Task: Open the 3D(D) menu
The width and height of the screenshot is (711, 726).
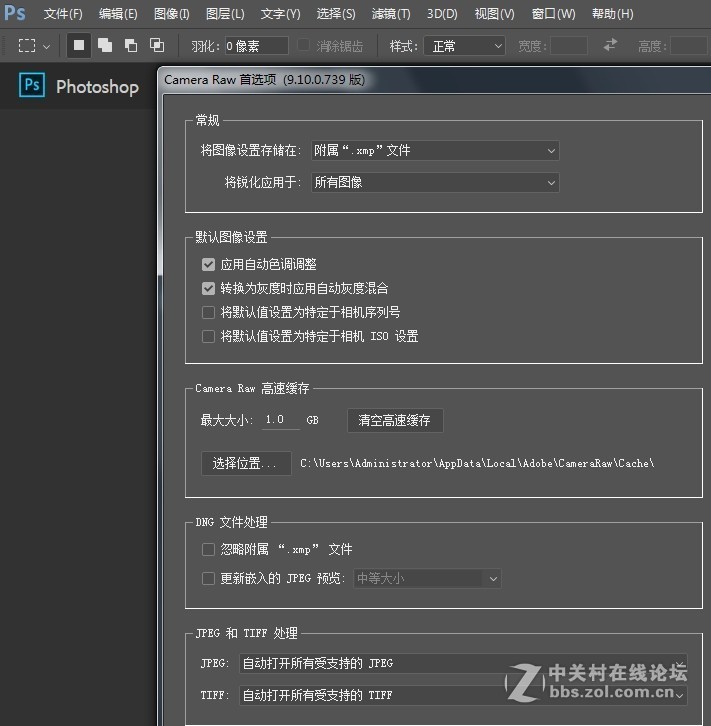Action: click(442, 14)
